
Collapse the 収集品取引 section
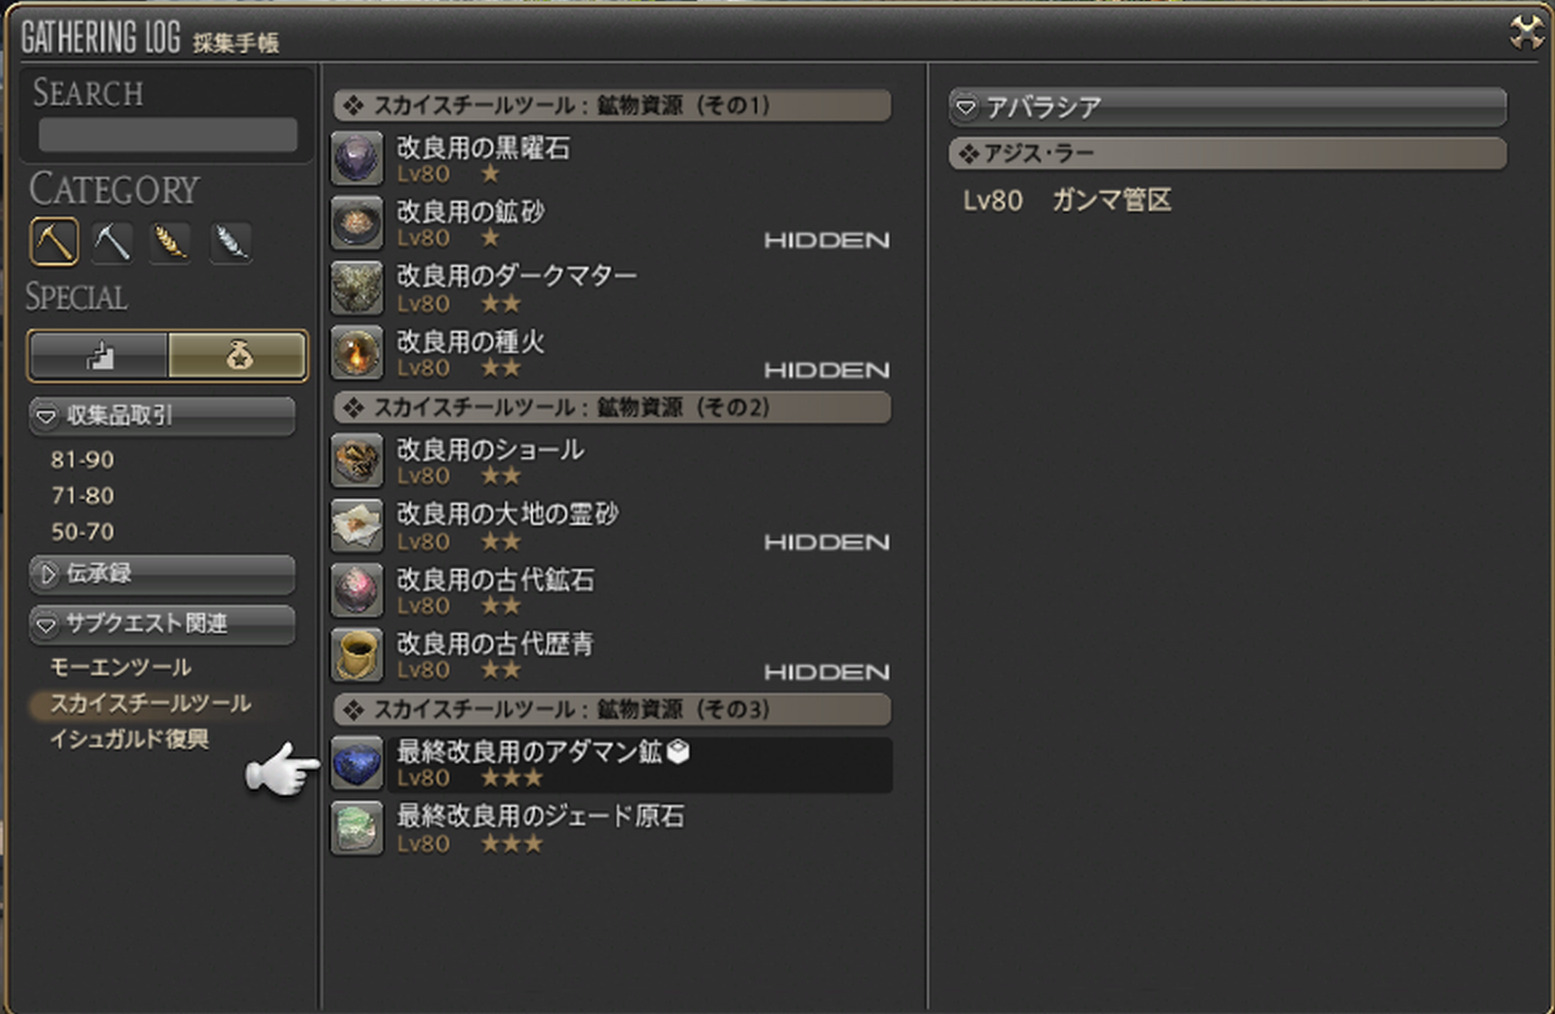click(x=162, y=415)
